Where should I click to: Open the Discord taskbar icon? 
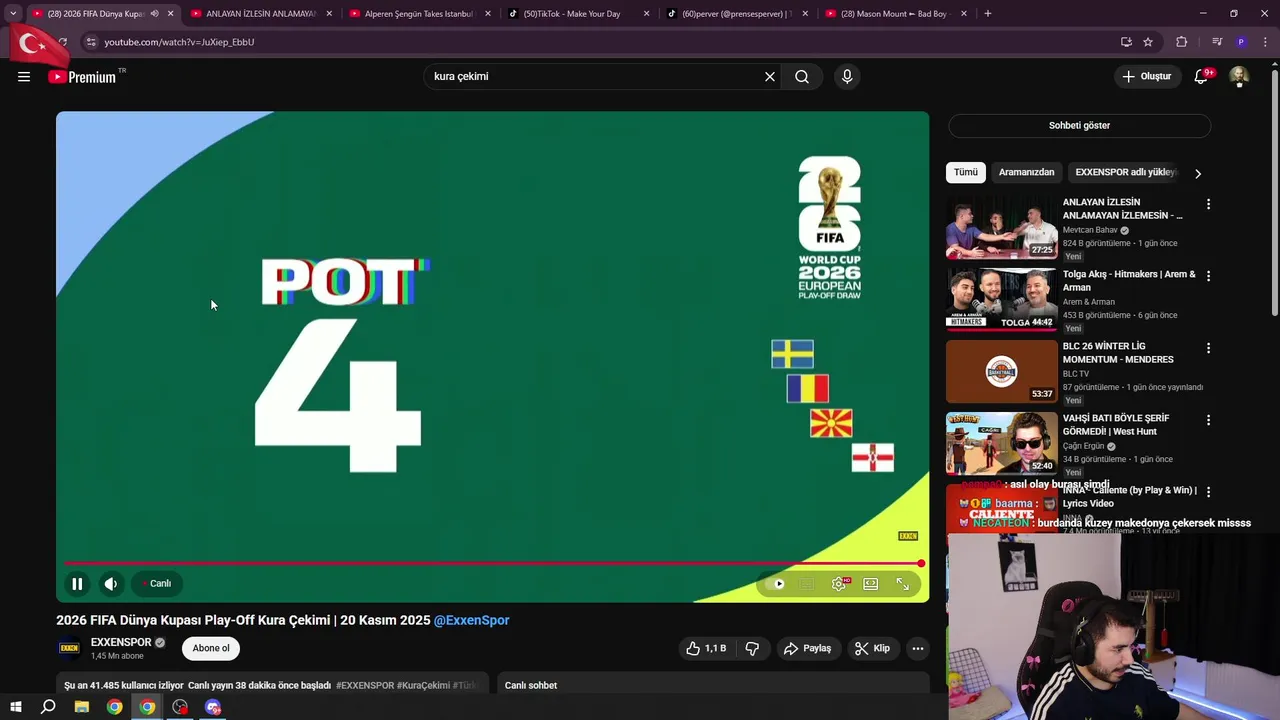pyautogui.click(x=213, y=707)
